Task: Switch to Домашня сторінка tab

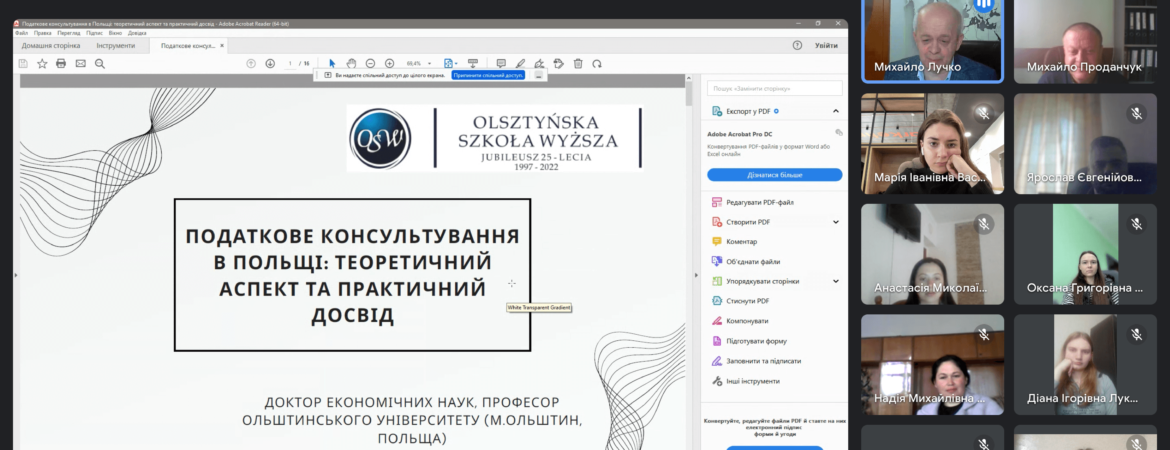Action: tap(51, 46)
